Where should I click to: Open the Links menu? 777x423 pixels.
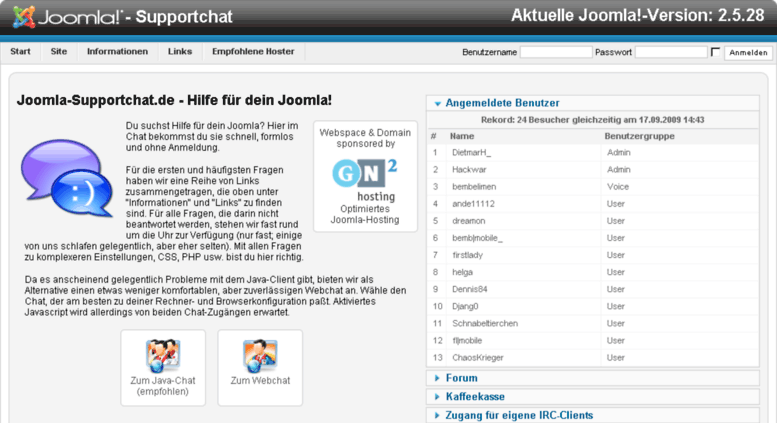[179, 52]
